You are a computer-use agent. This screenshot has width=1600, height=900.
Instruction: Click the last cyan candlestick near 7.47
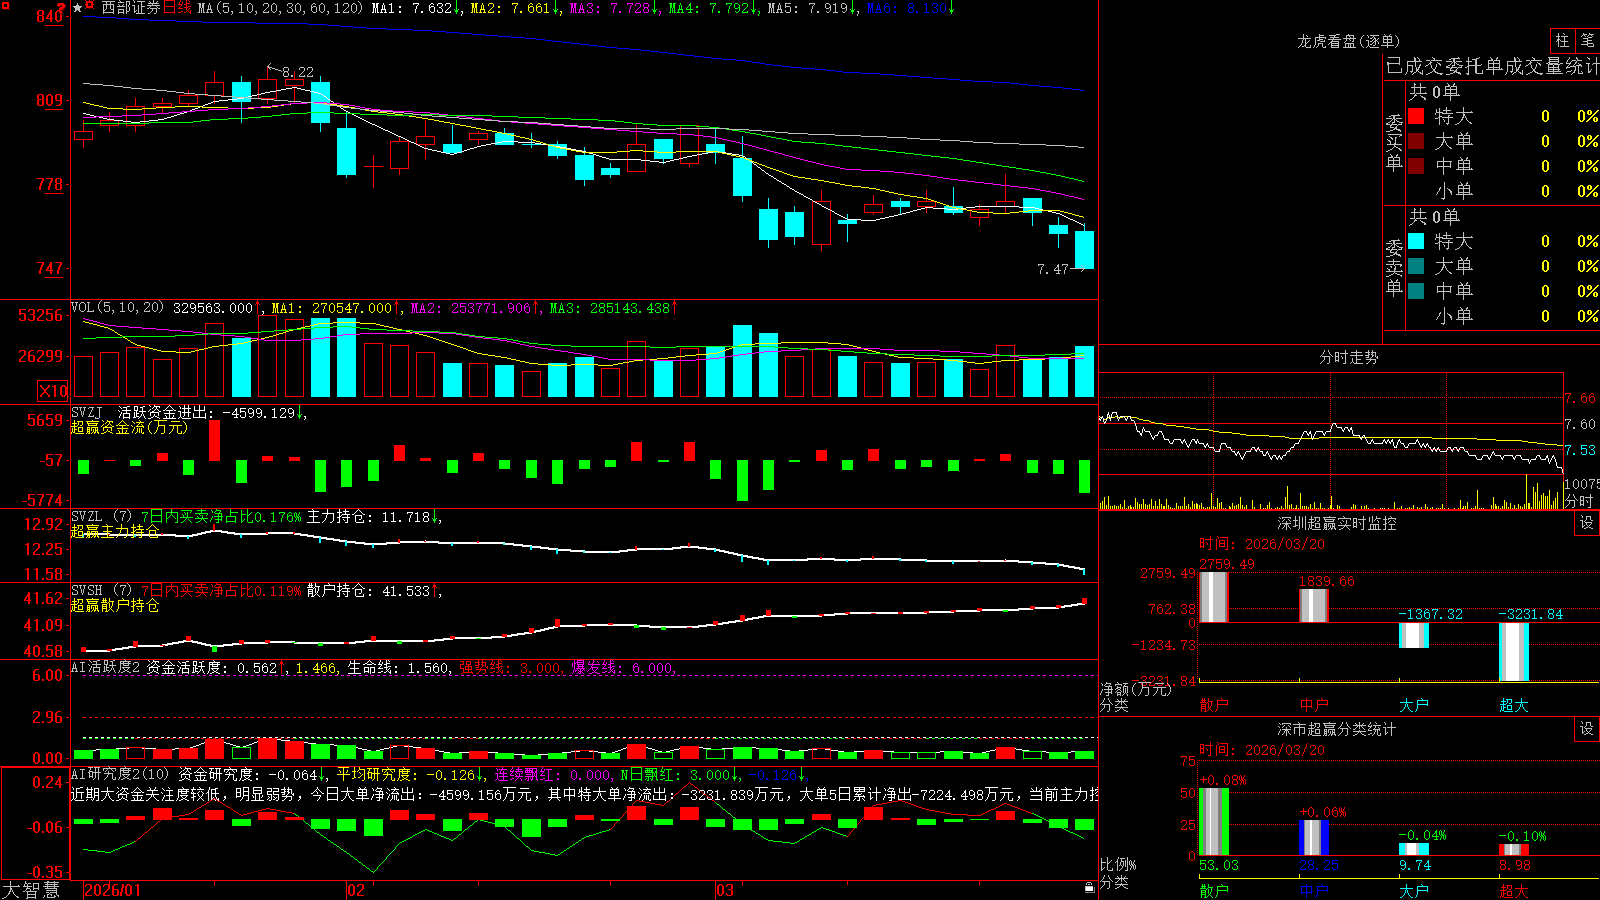click(x=1084, y=250)
